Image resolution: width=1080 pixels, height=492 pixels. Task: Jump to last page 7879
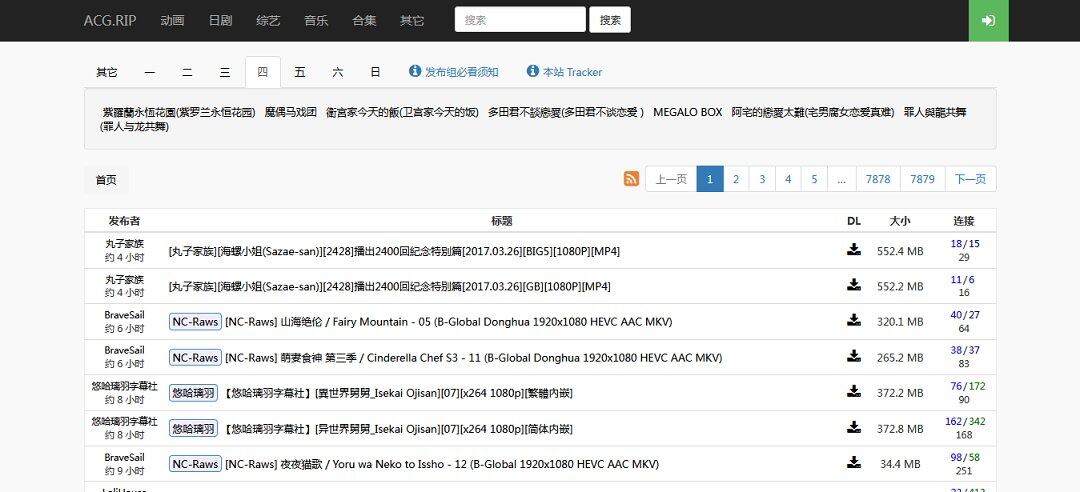coord(922,179)
